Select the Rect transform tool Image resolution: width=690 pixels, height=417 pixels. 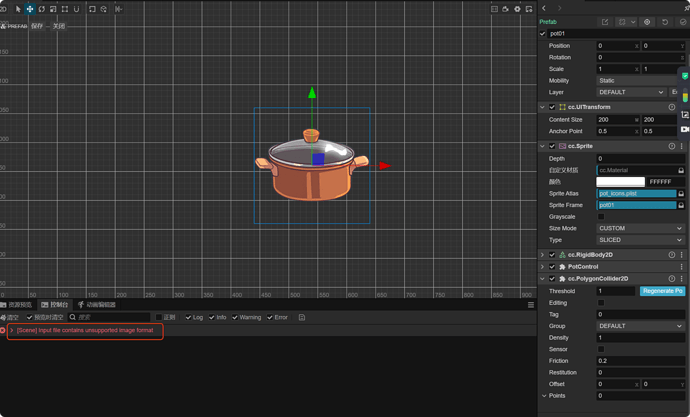coord(65,9)
